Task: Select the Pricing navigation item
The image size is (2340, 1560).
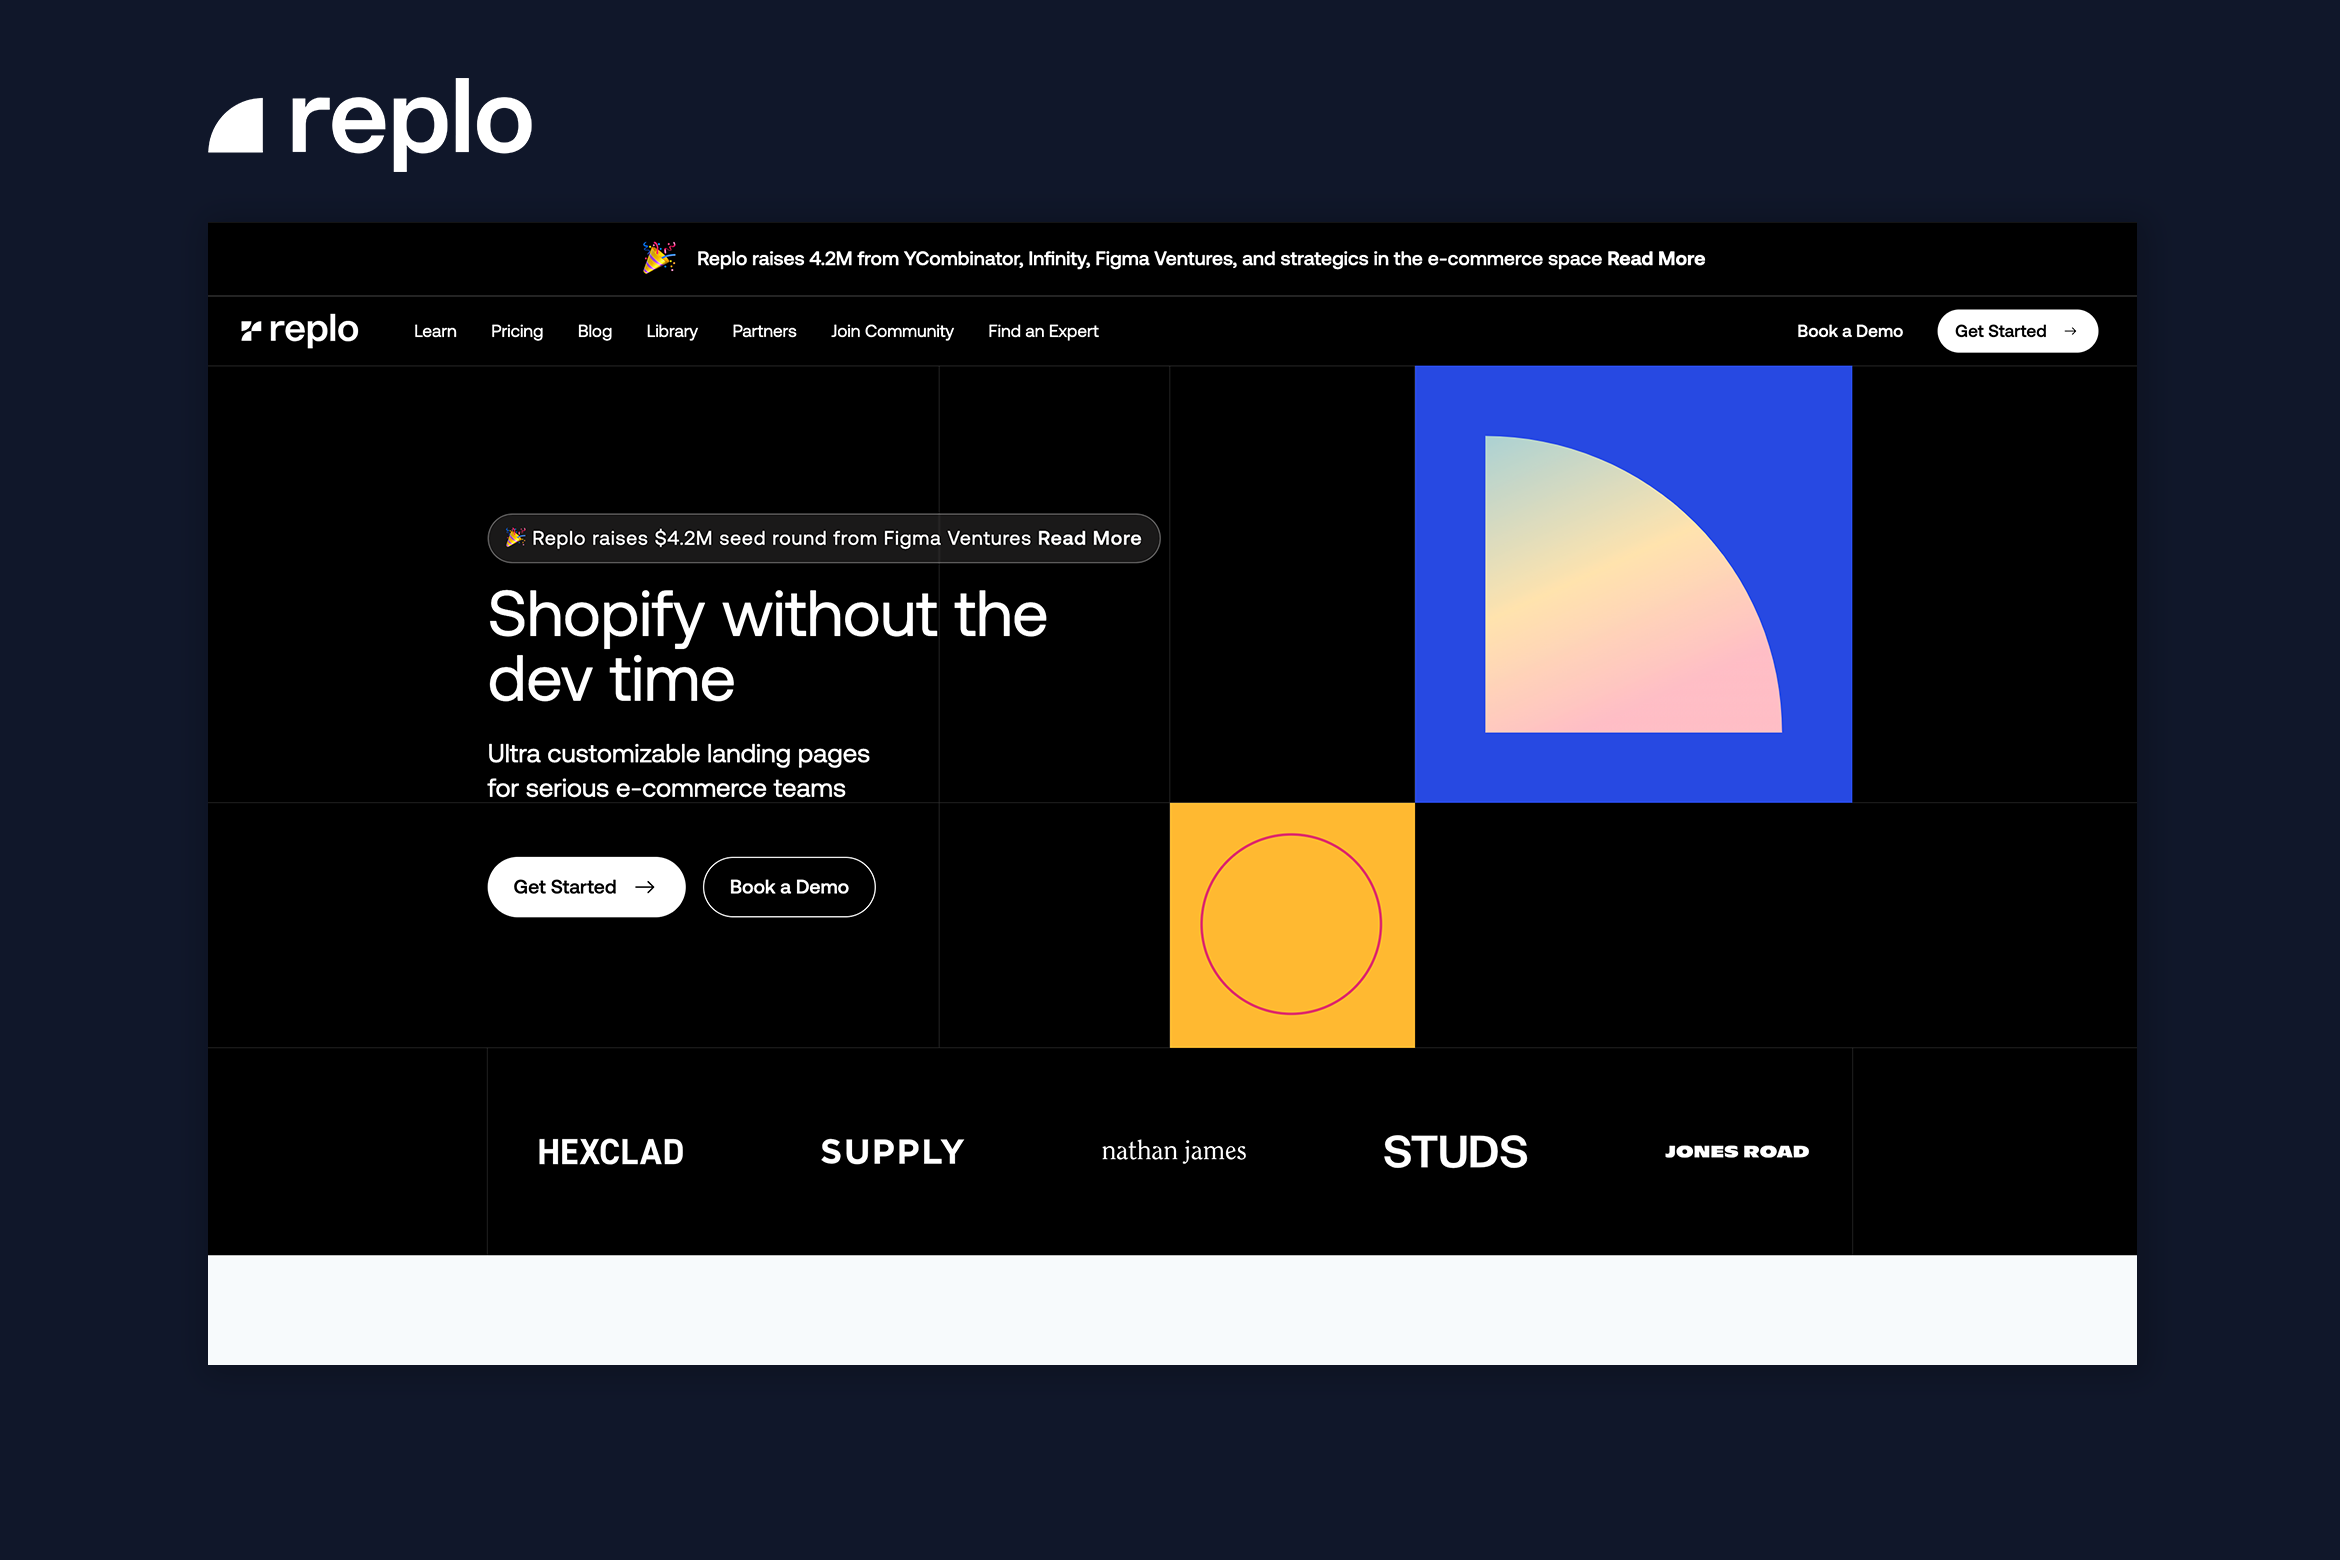Action: 514,331
